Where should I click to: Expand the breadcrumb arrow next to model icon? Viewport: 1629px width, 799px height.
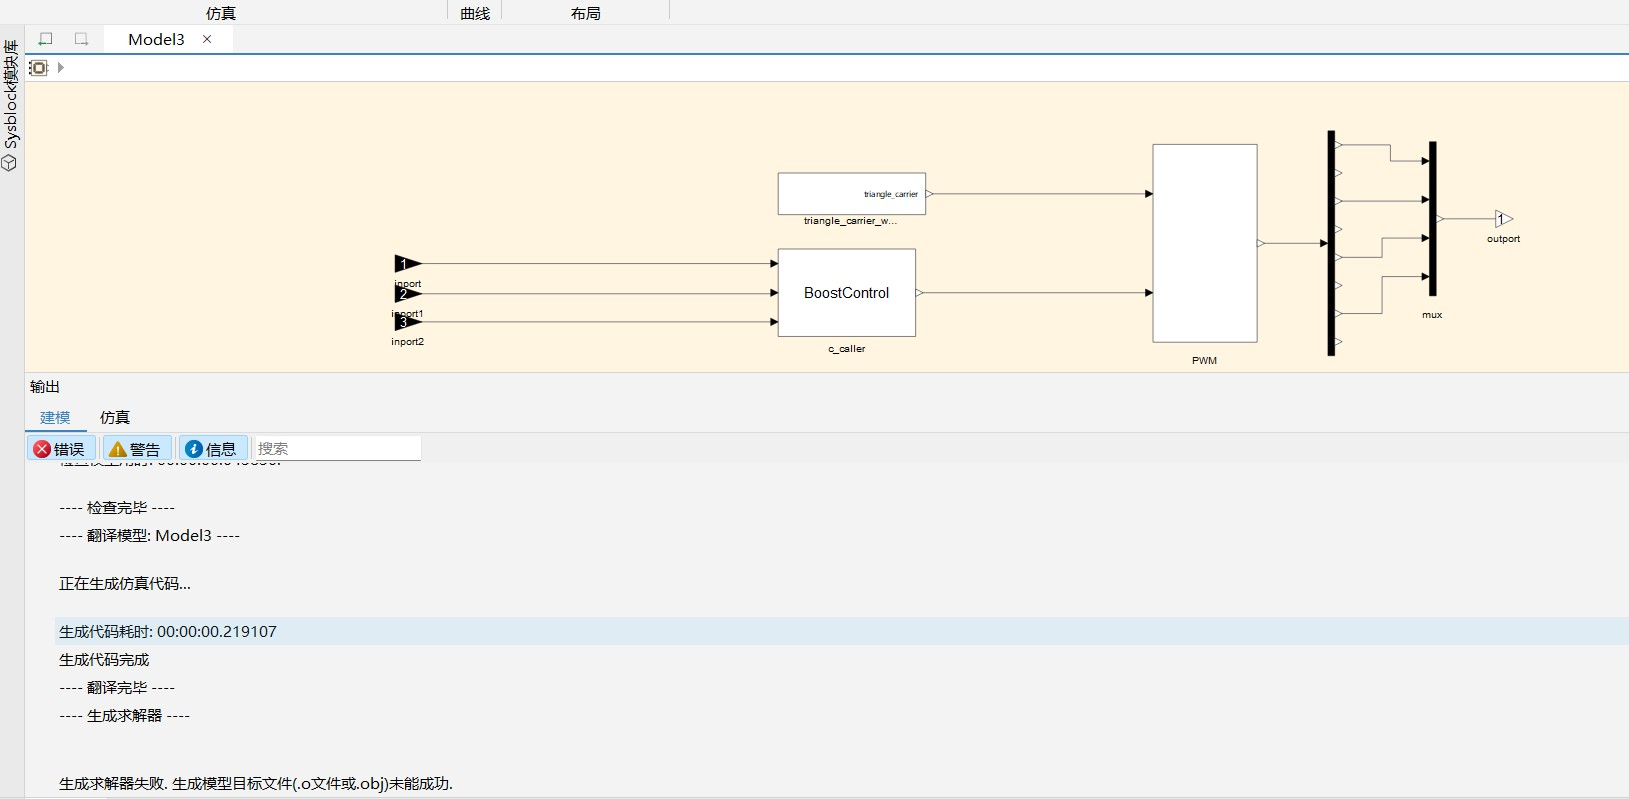click(x=61, y=68)
